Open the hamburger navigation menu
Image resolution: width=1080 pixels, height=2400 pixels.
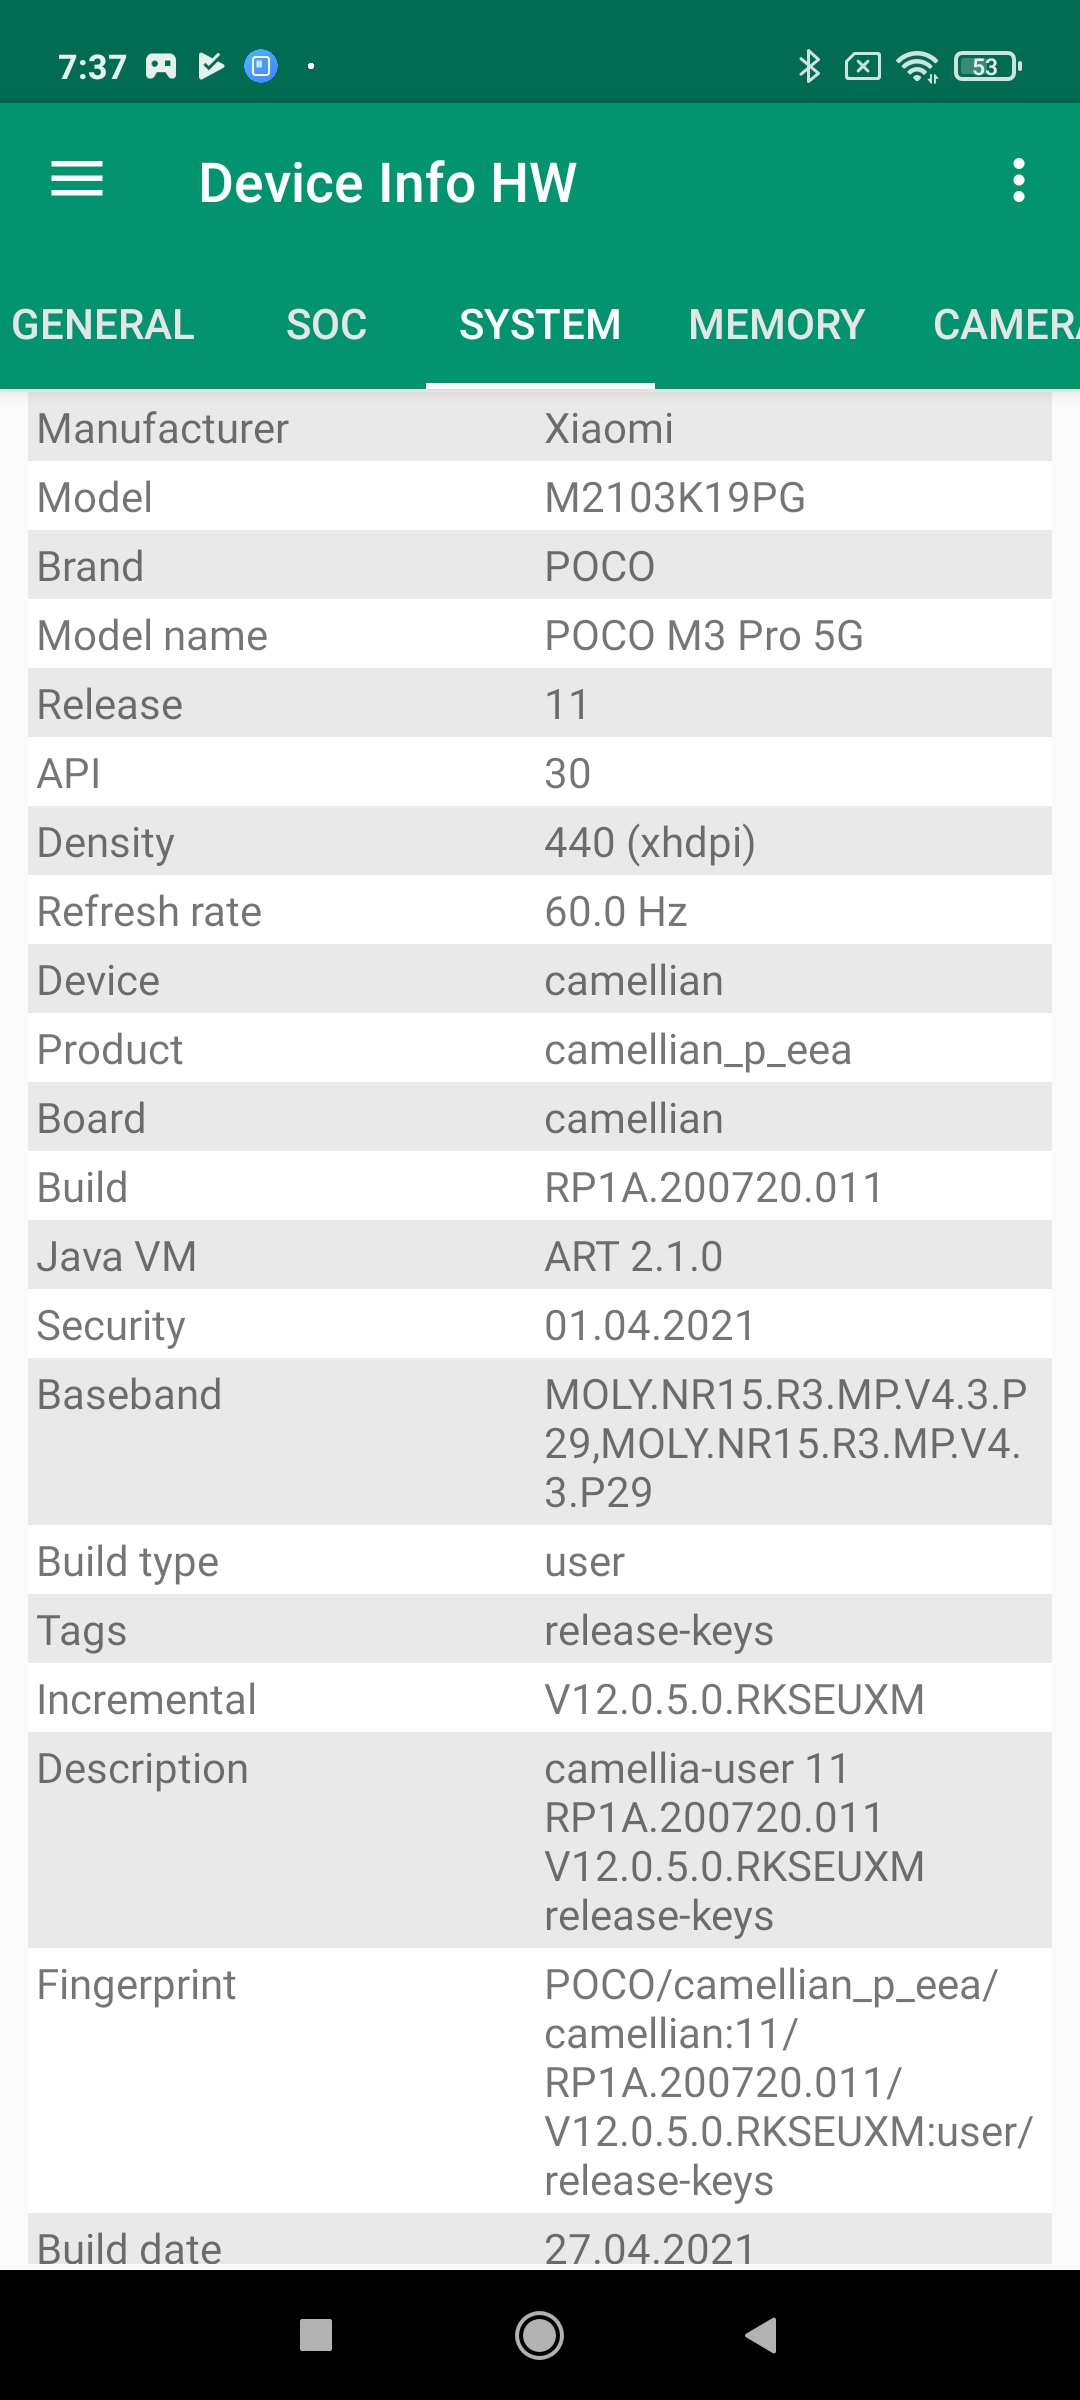pos(77,181)
